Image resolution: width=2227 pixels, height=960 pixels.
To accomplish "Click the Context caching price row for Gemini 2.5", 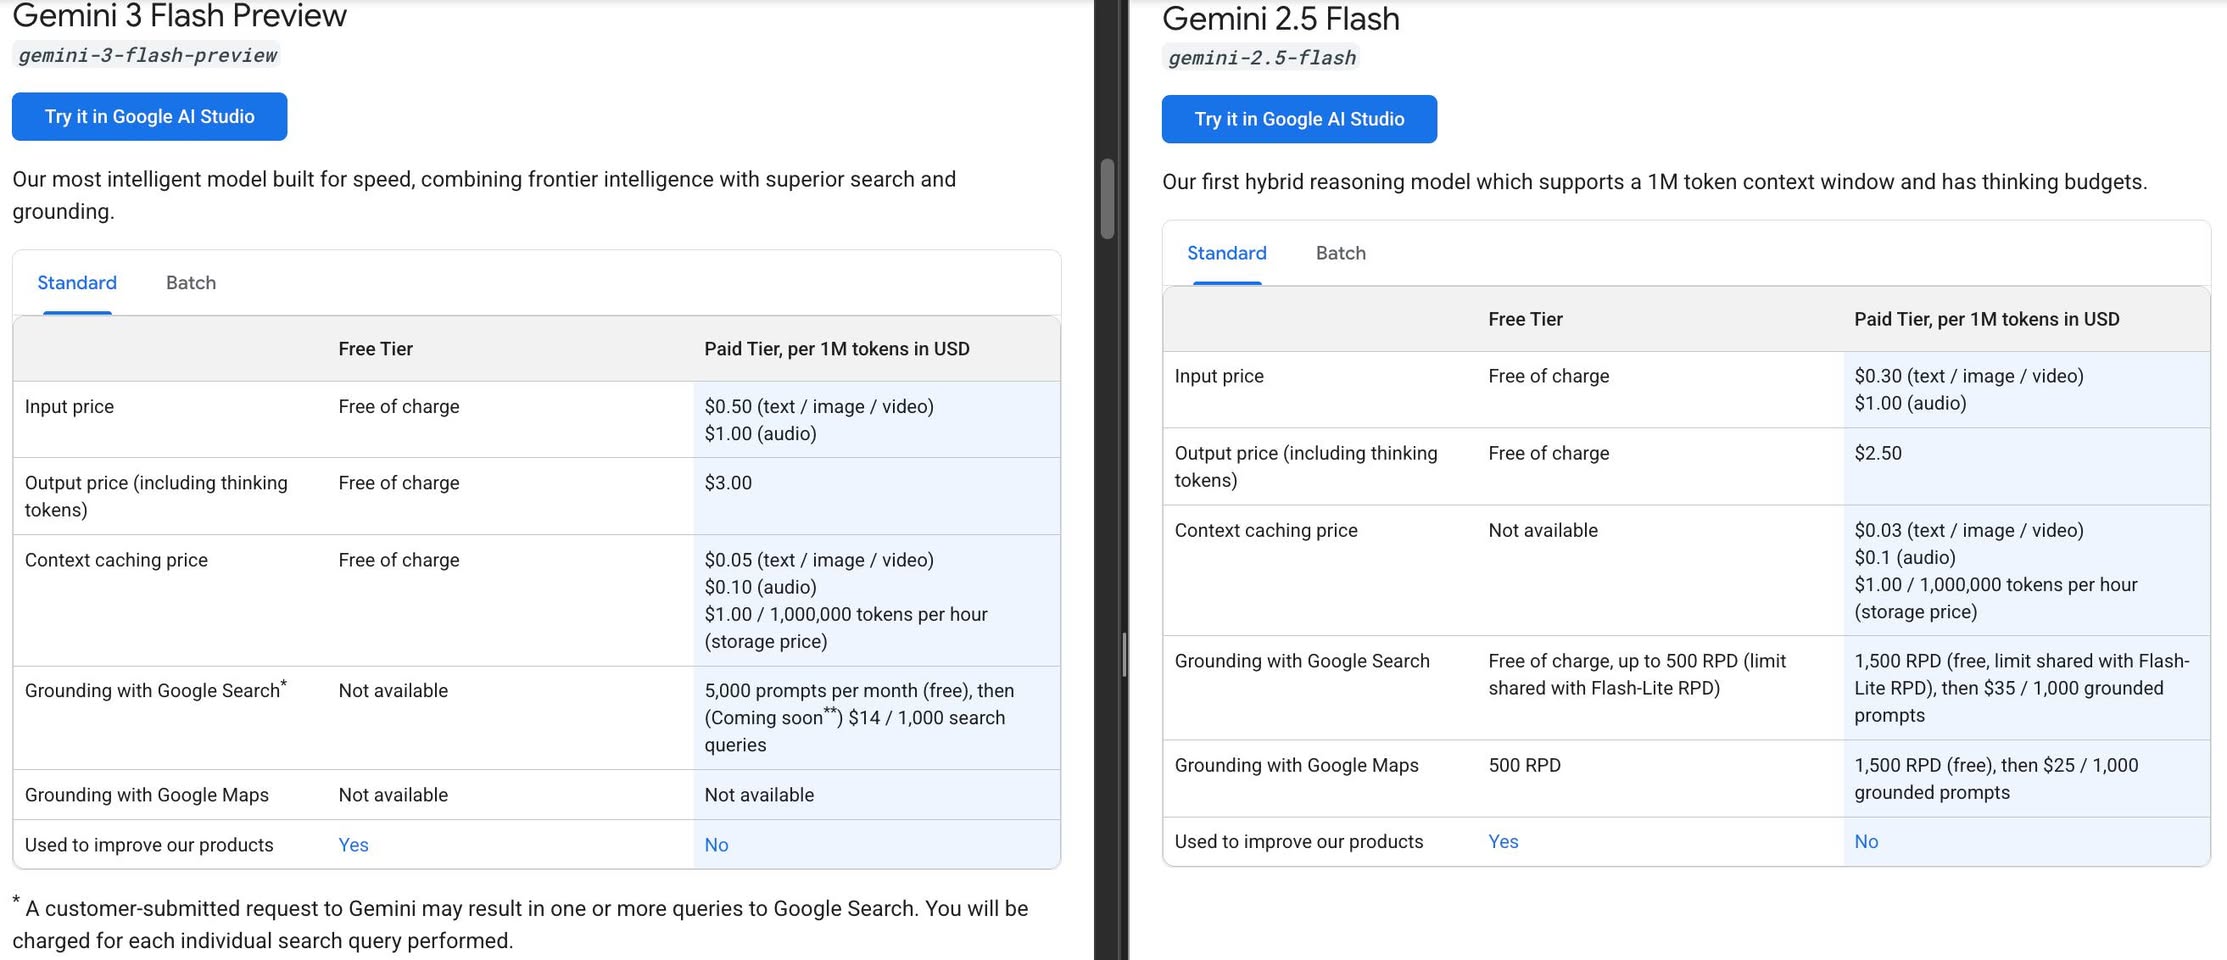I will coord(1266,530).
